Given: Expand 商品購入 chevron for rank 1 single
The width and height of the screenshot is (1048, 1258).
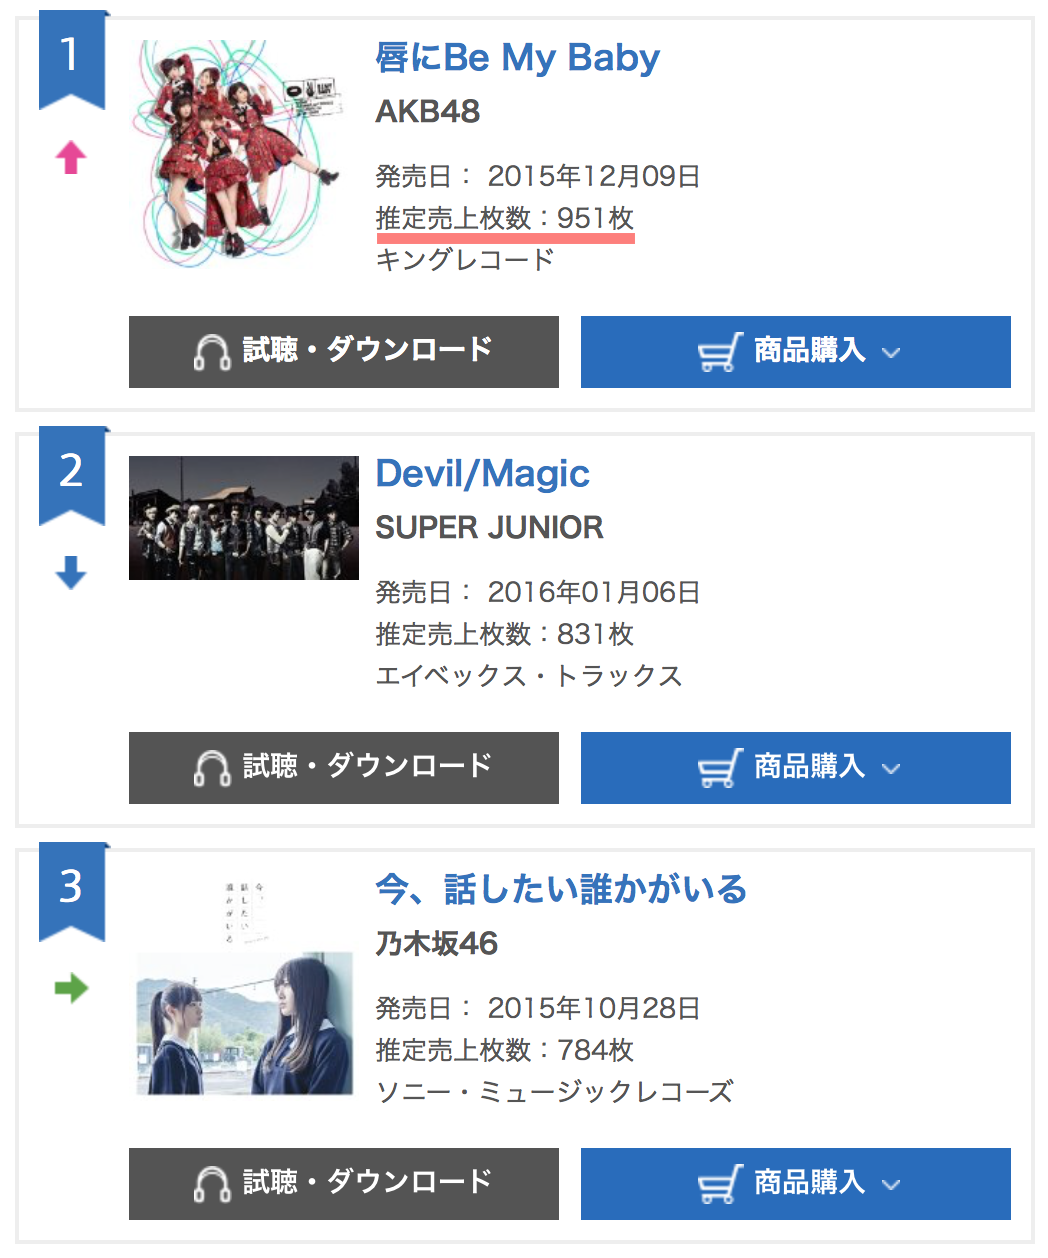Looking at the screenshot, I should point(891,353).
